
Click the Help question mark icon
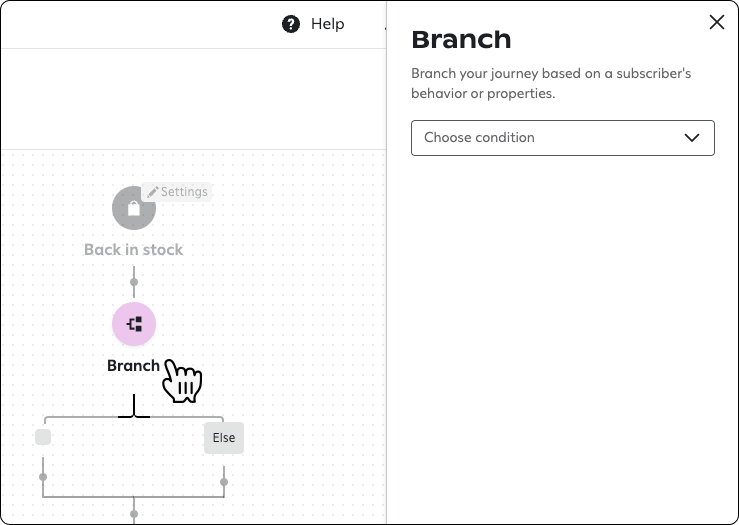click(x=291, y=24)
